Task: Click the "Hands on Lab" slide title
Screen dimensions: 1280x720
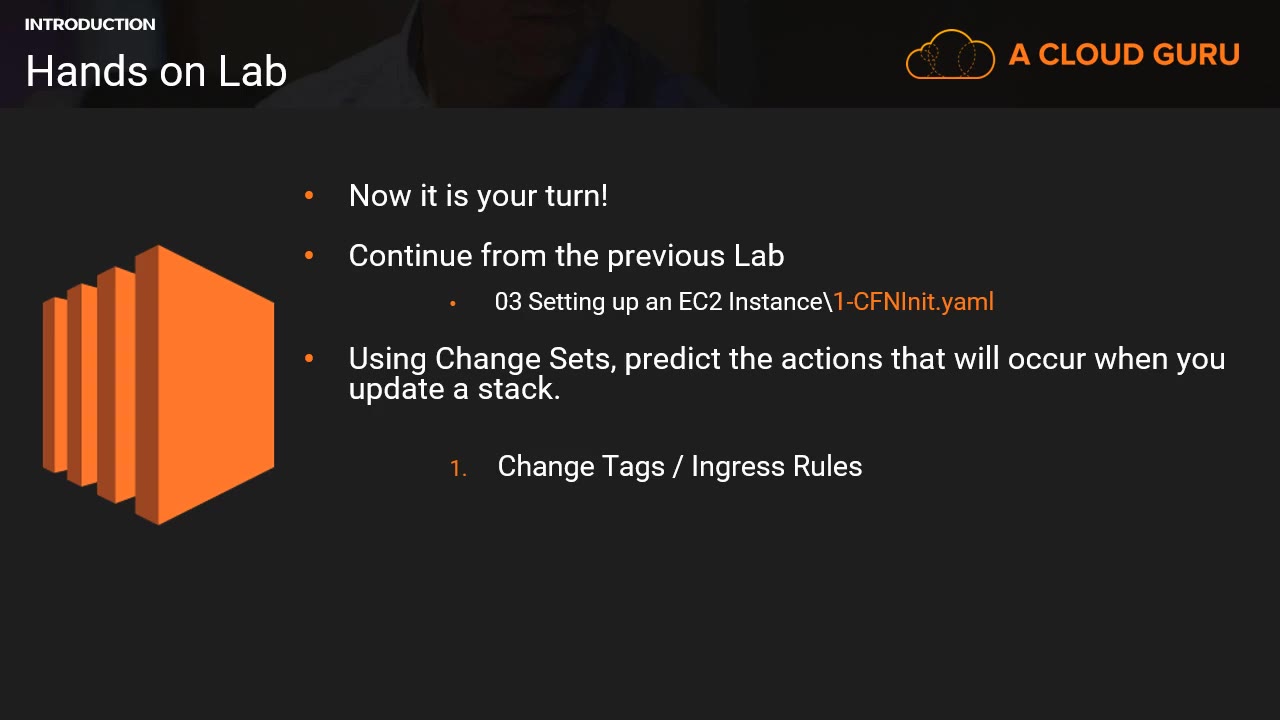Action: click(156, 71)
